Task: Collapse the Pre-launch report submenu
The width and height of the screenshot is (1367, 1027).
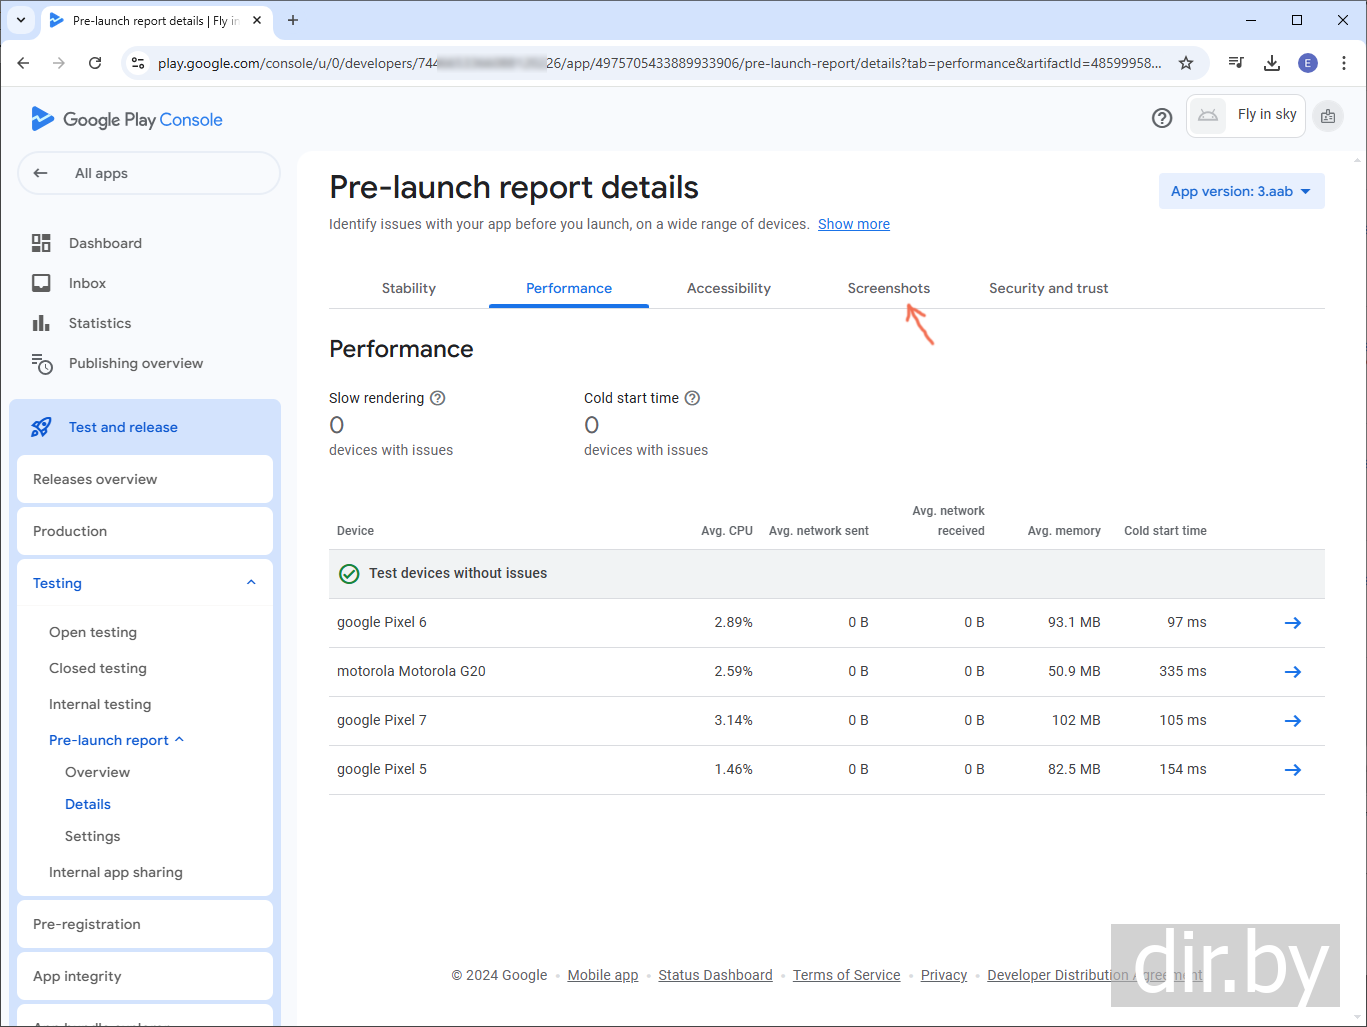Action: [x=180, y=740]
